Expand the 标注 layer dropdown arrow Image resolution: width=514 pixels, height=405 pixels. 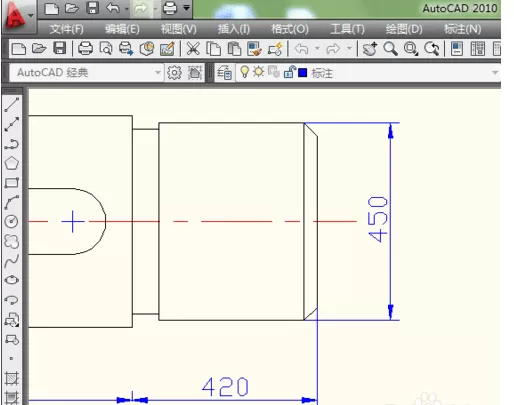pos(495,72)
